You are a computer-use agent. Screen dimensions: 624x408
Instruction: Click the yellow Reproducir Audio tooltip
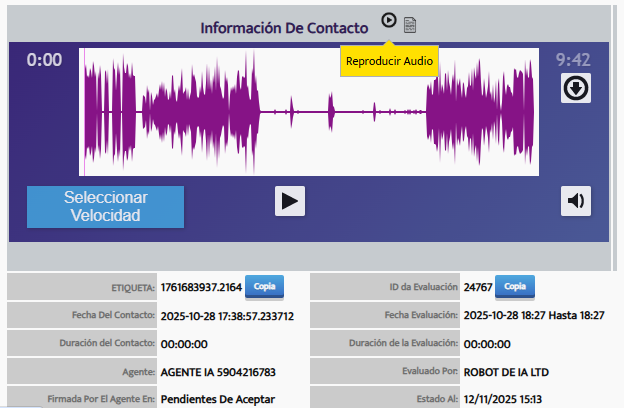[x=389, y=61]
